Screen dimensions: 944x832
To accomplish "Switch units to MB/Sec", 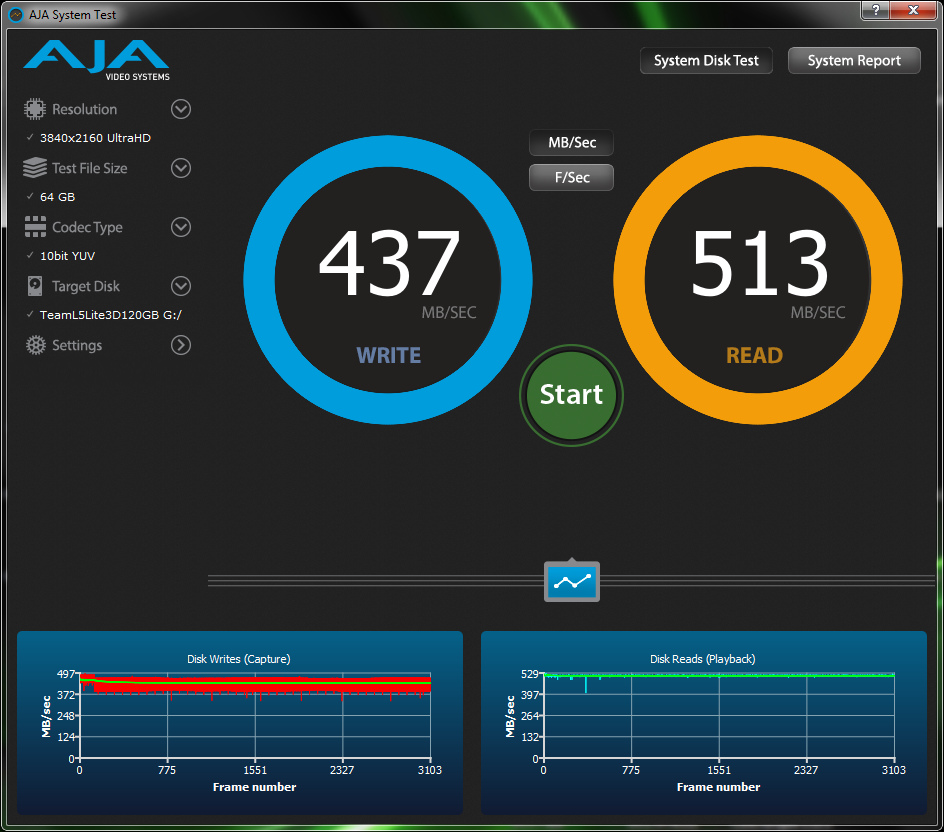I will pos(571,143).
